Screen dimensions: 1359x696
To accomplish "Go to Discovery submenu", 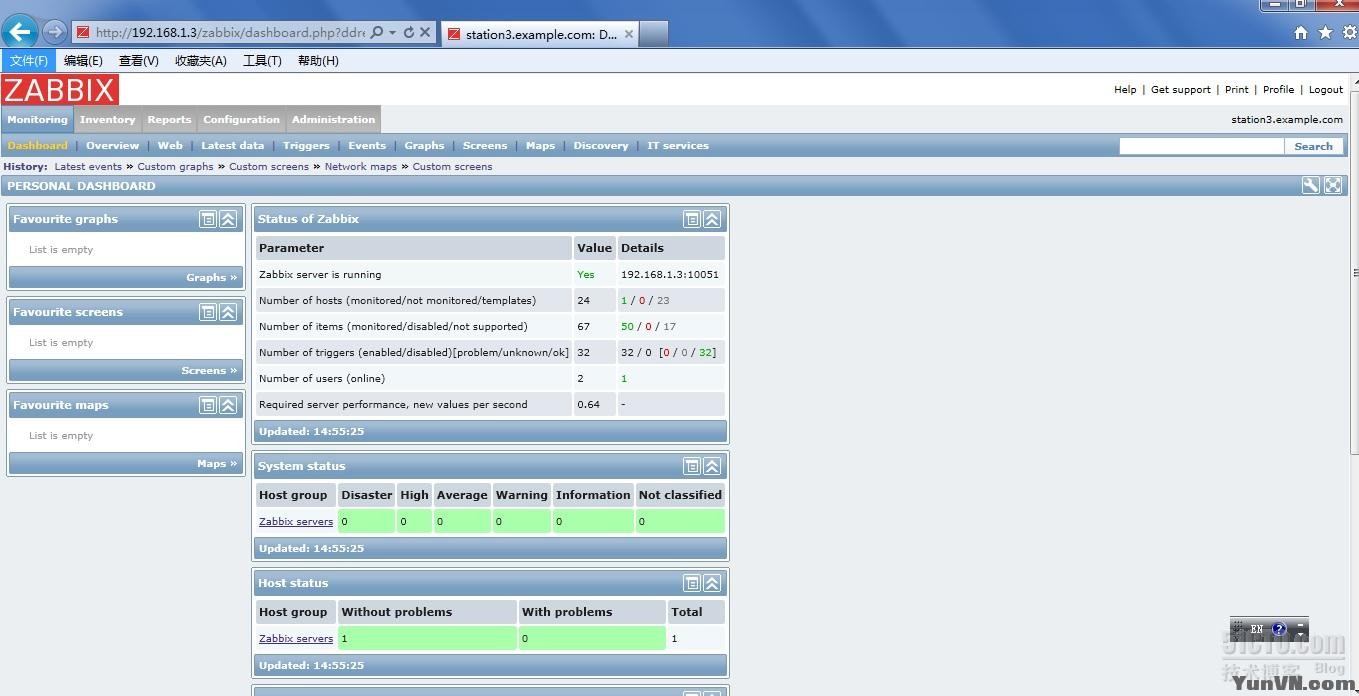I will coord(601,145).
